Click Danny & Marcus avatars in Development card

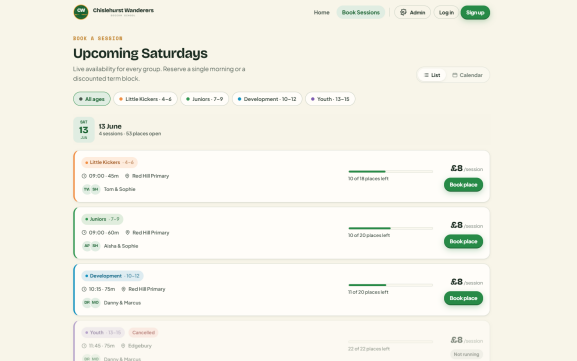point(91,302)
